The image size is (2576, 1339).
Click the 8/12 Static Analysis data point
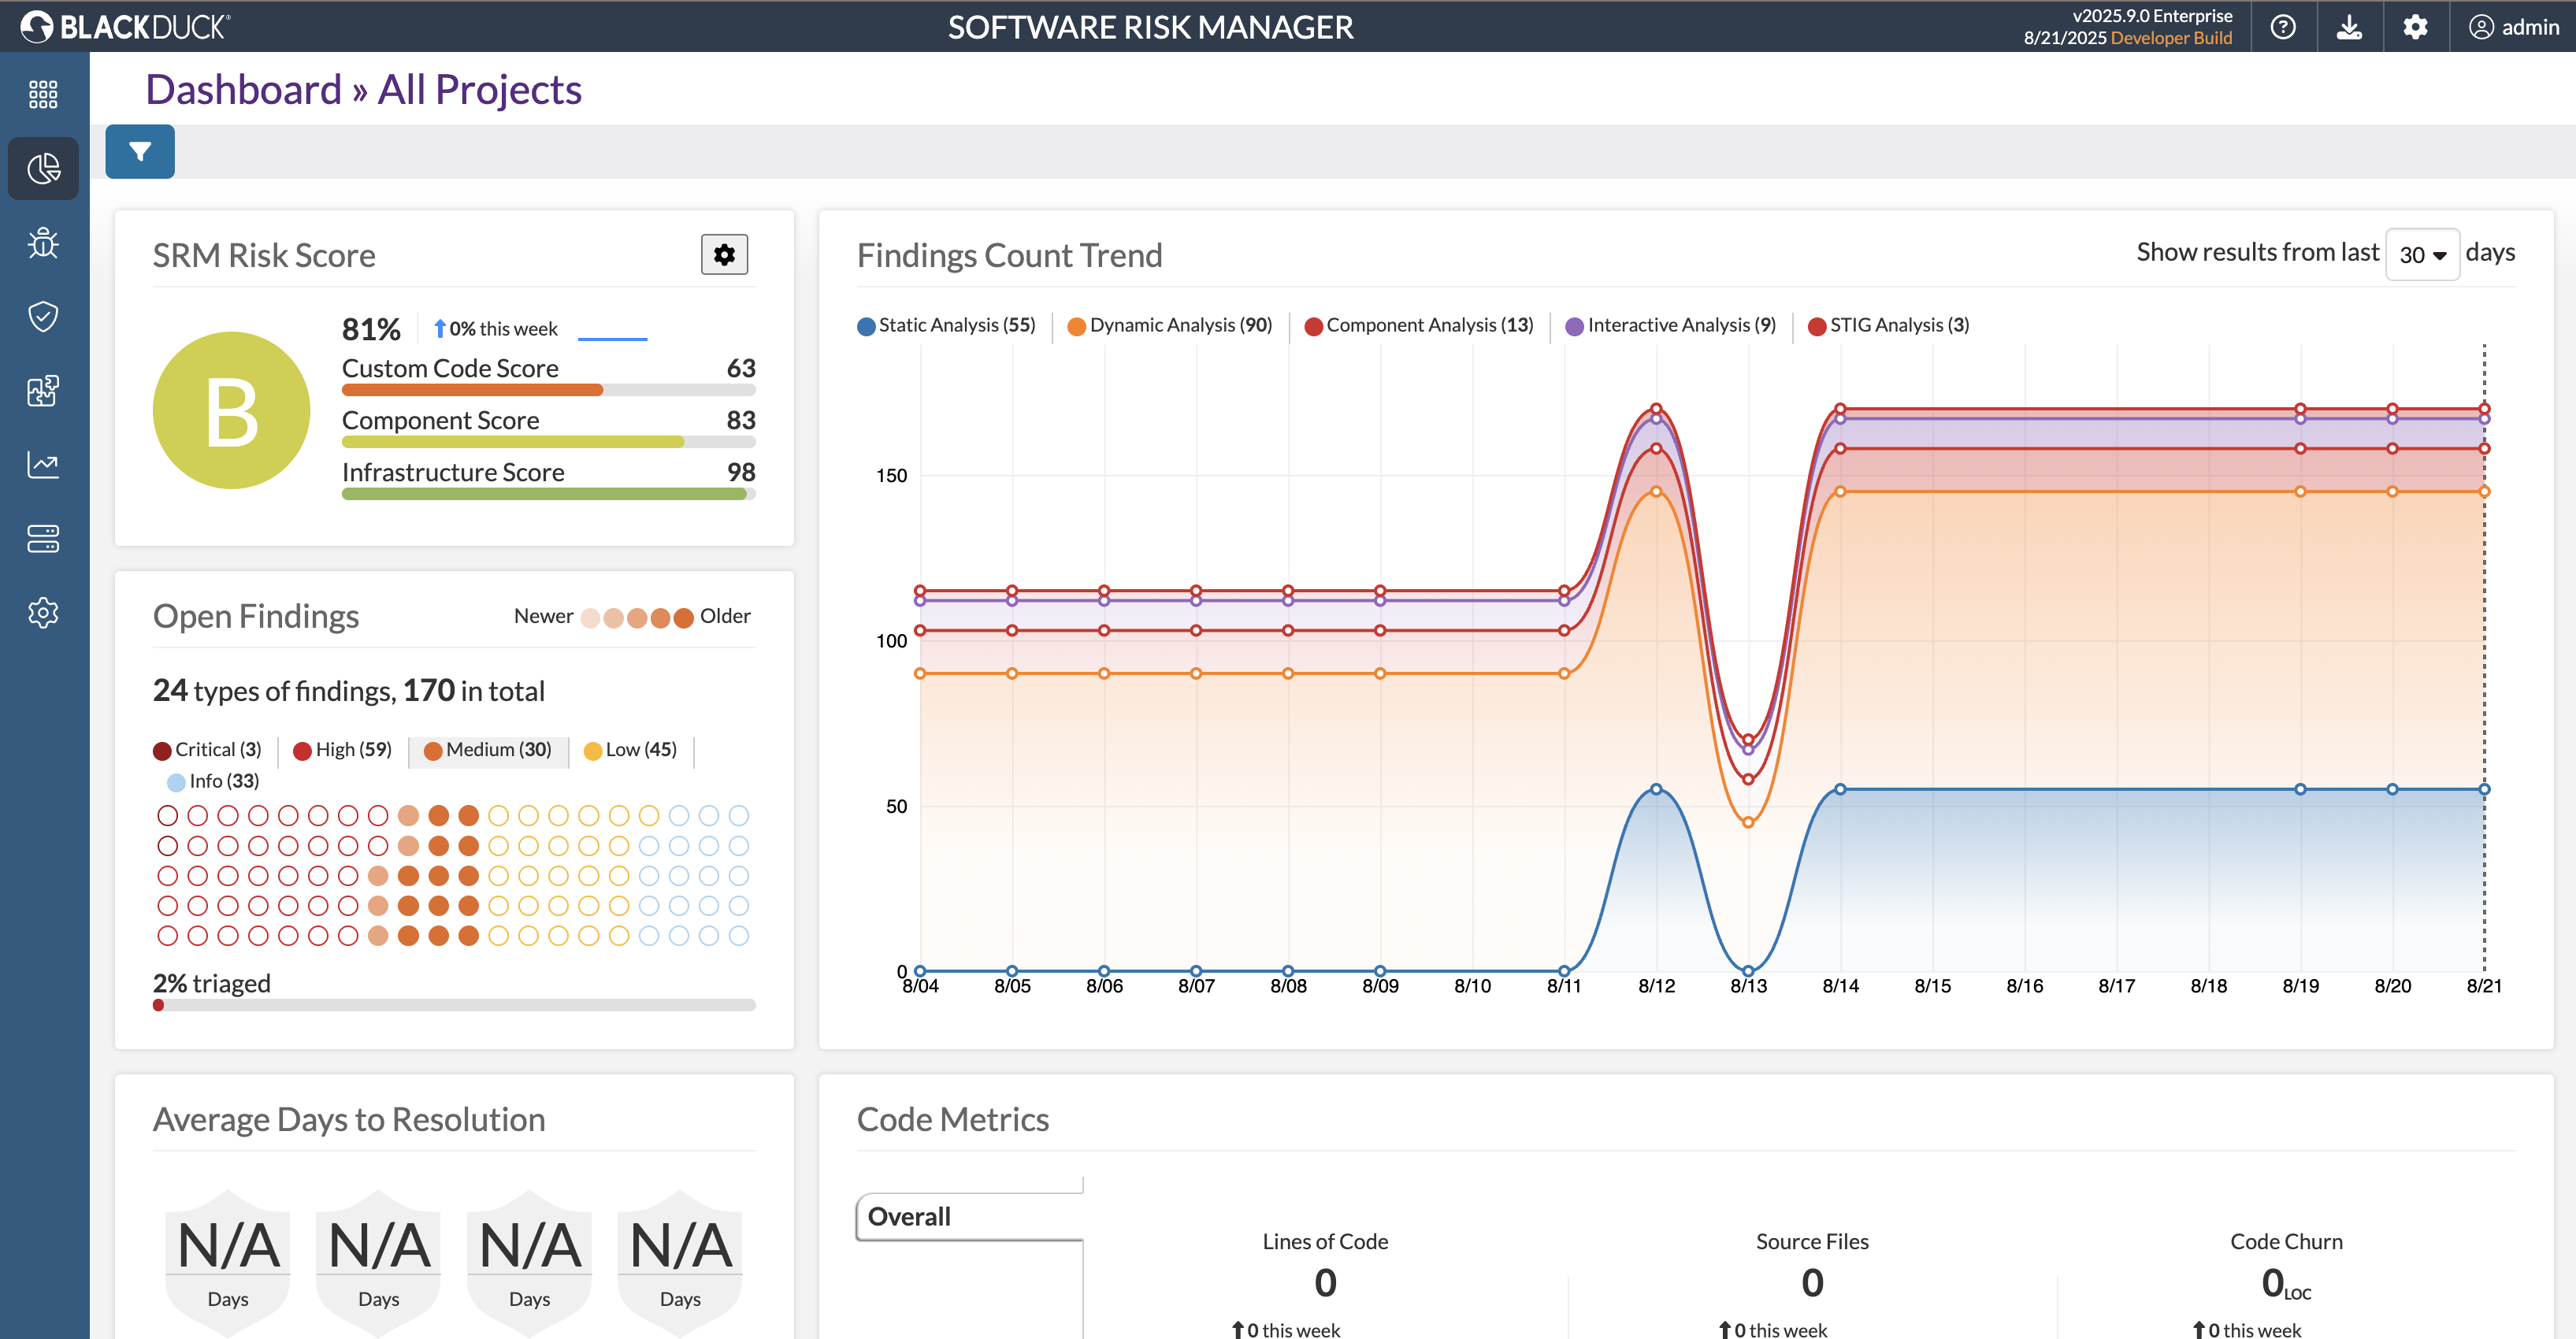pos(1656,789)
